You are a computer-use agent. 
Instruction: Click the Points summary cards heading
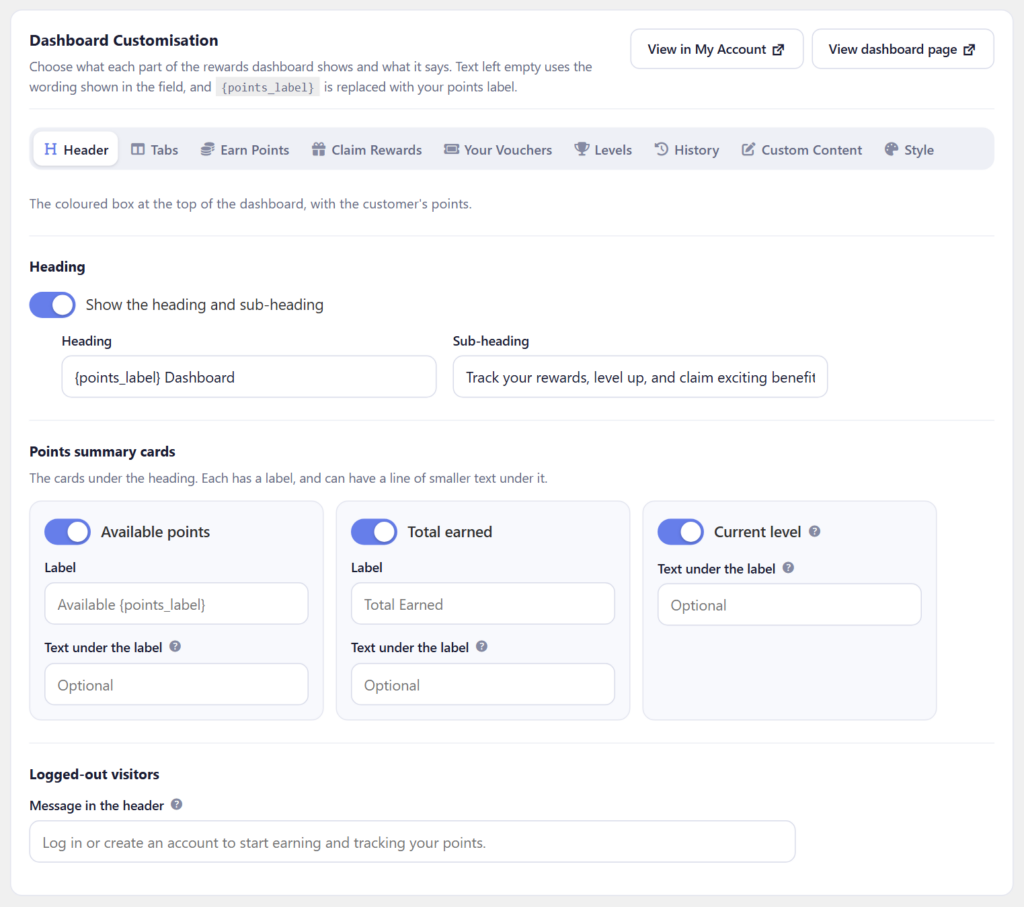point(103,451)
